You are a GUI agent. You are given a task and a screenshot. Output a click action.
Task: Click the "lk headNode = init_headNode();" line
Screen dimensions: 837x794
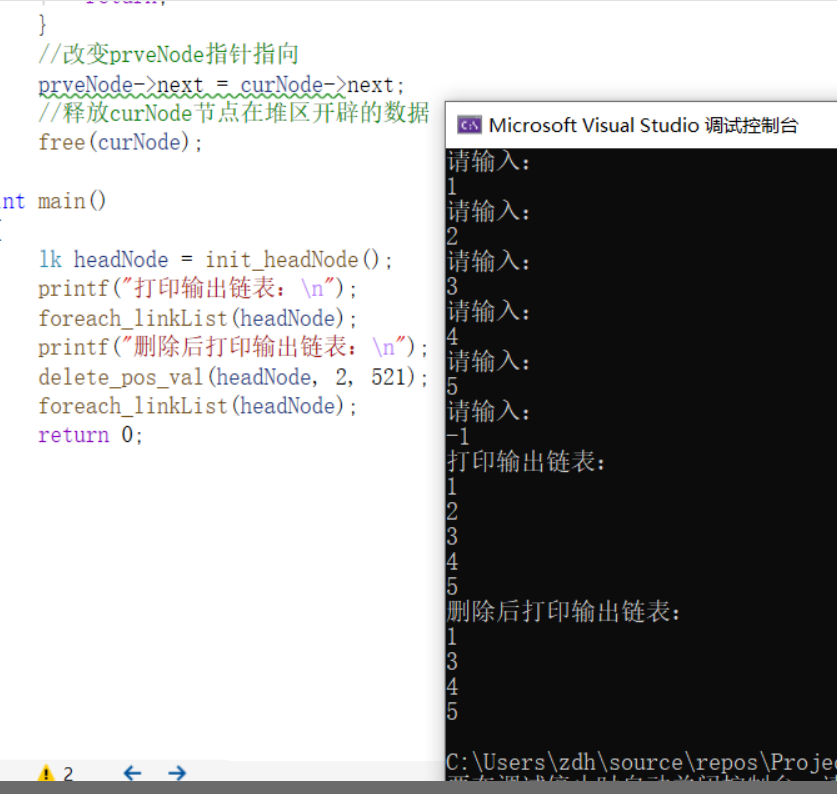click(216, 260)
